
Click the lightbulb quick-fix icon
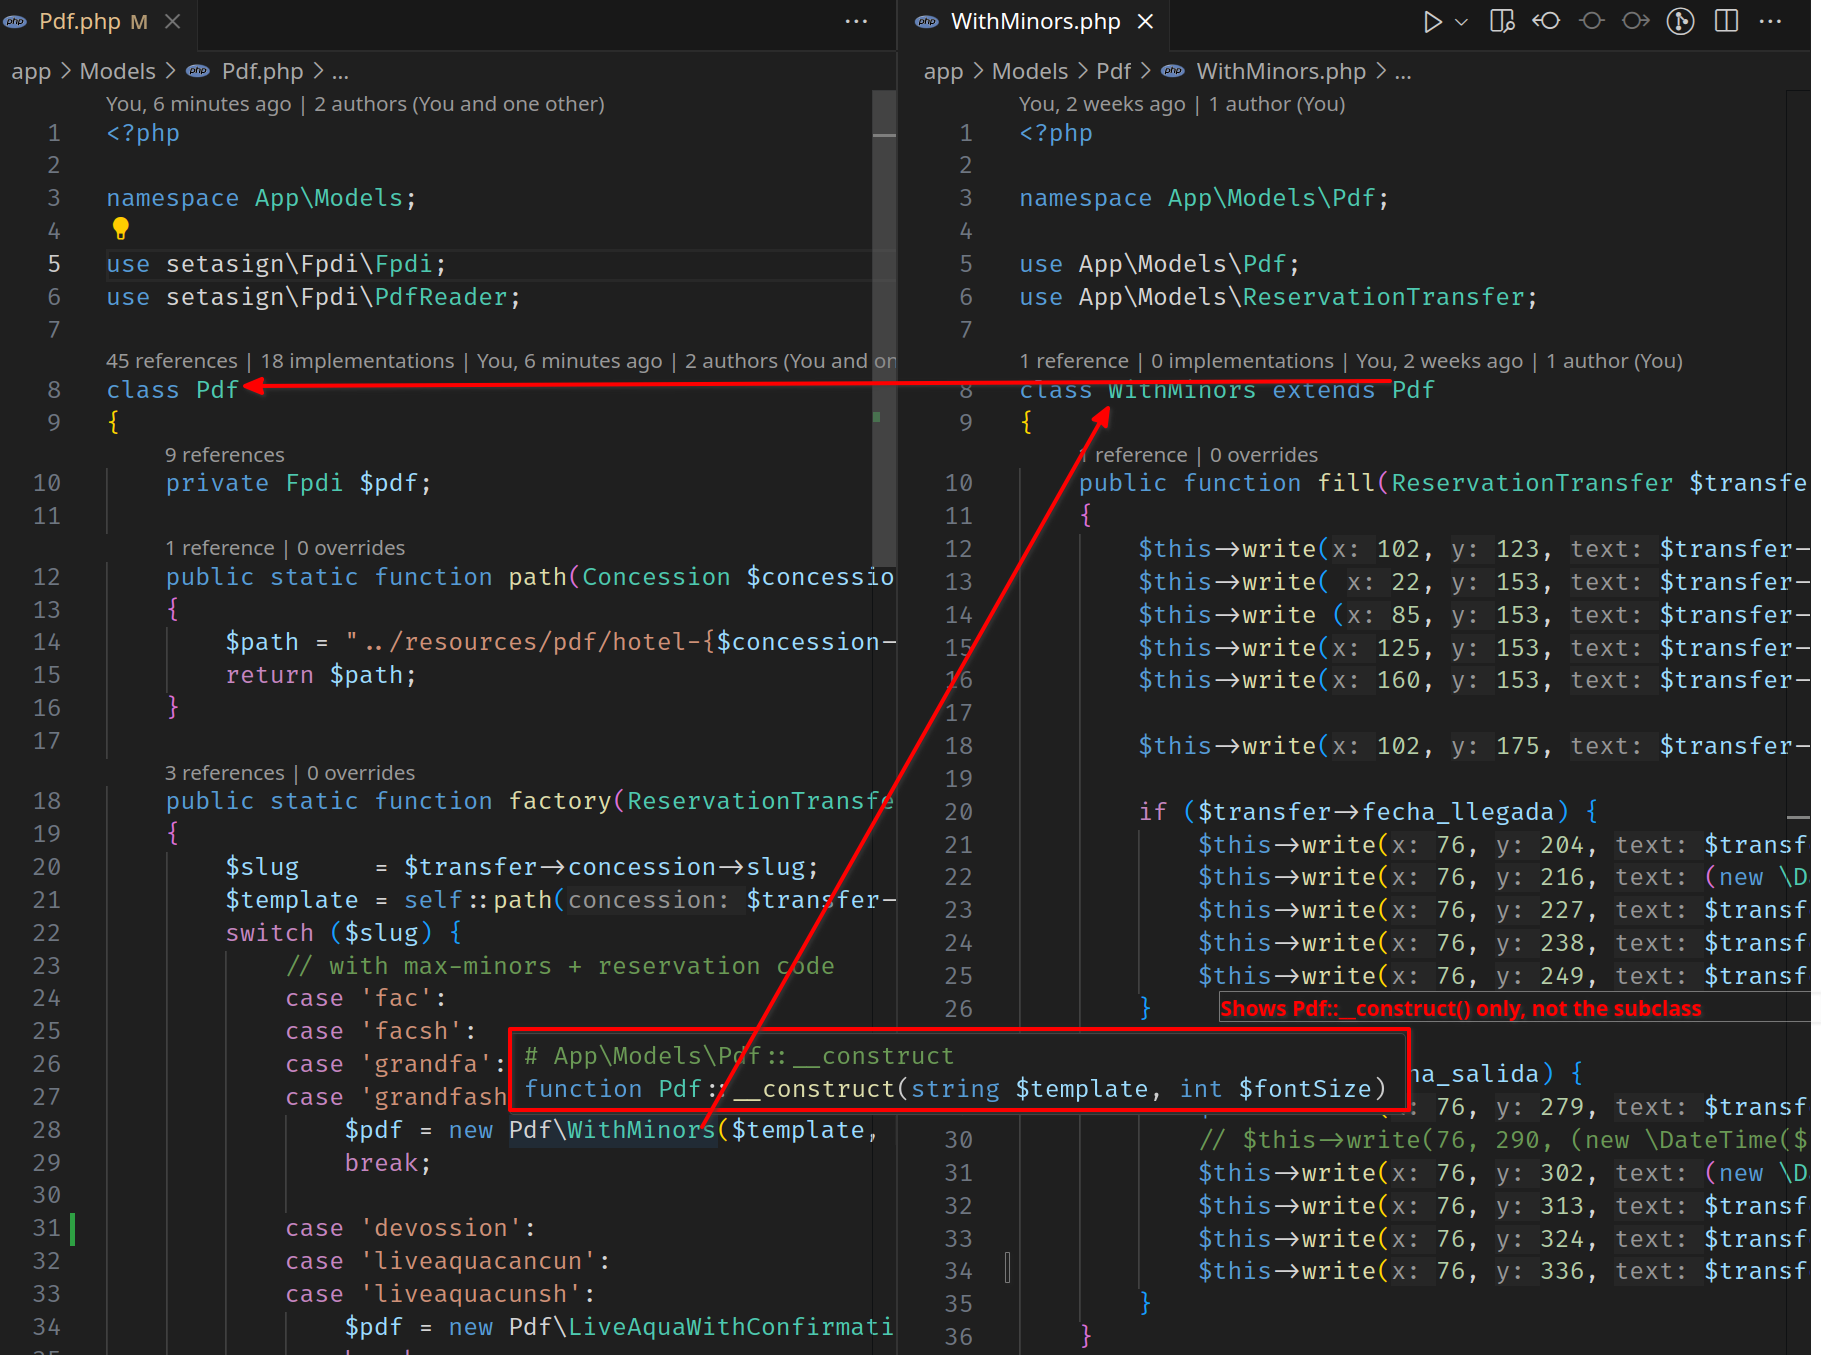coord(121,229)
